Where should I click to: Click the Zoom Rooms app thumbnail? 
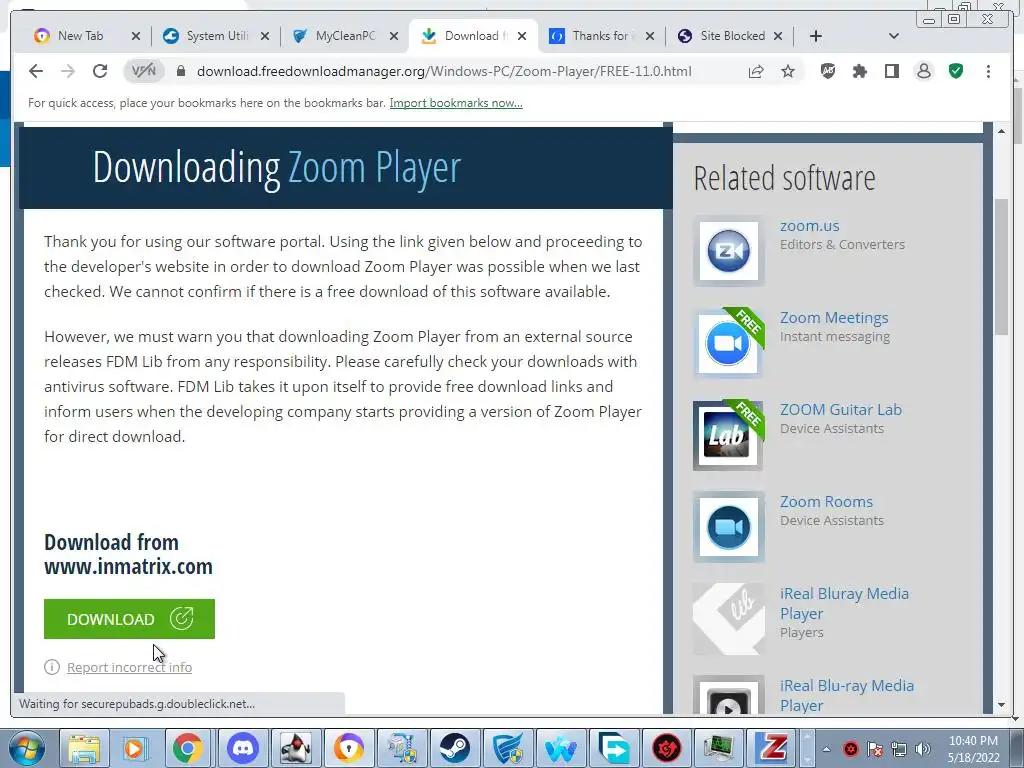[728, 527]
